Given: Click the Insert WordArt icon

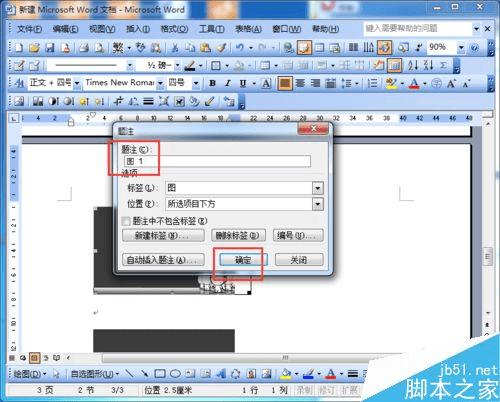Looking at the screenshot, I should click(221, 374).
